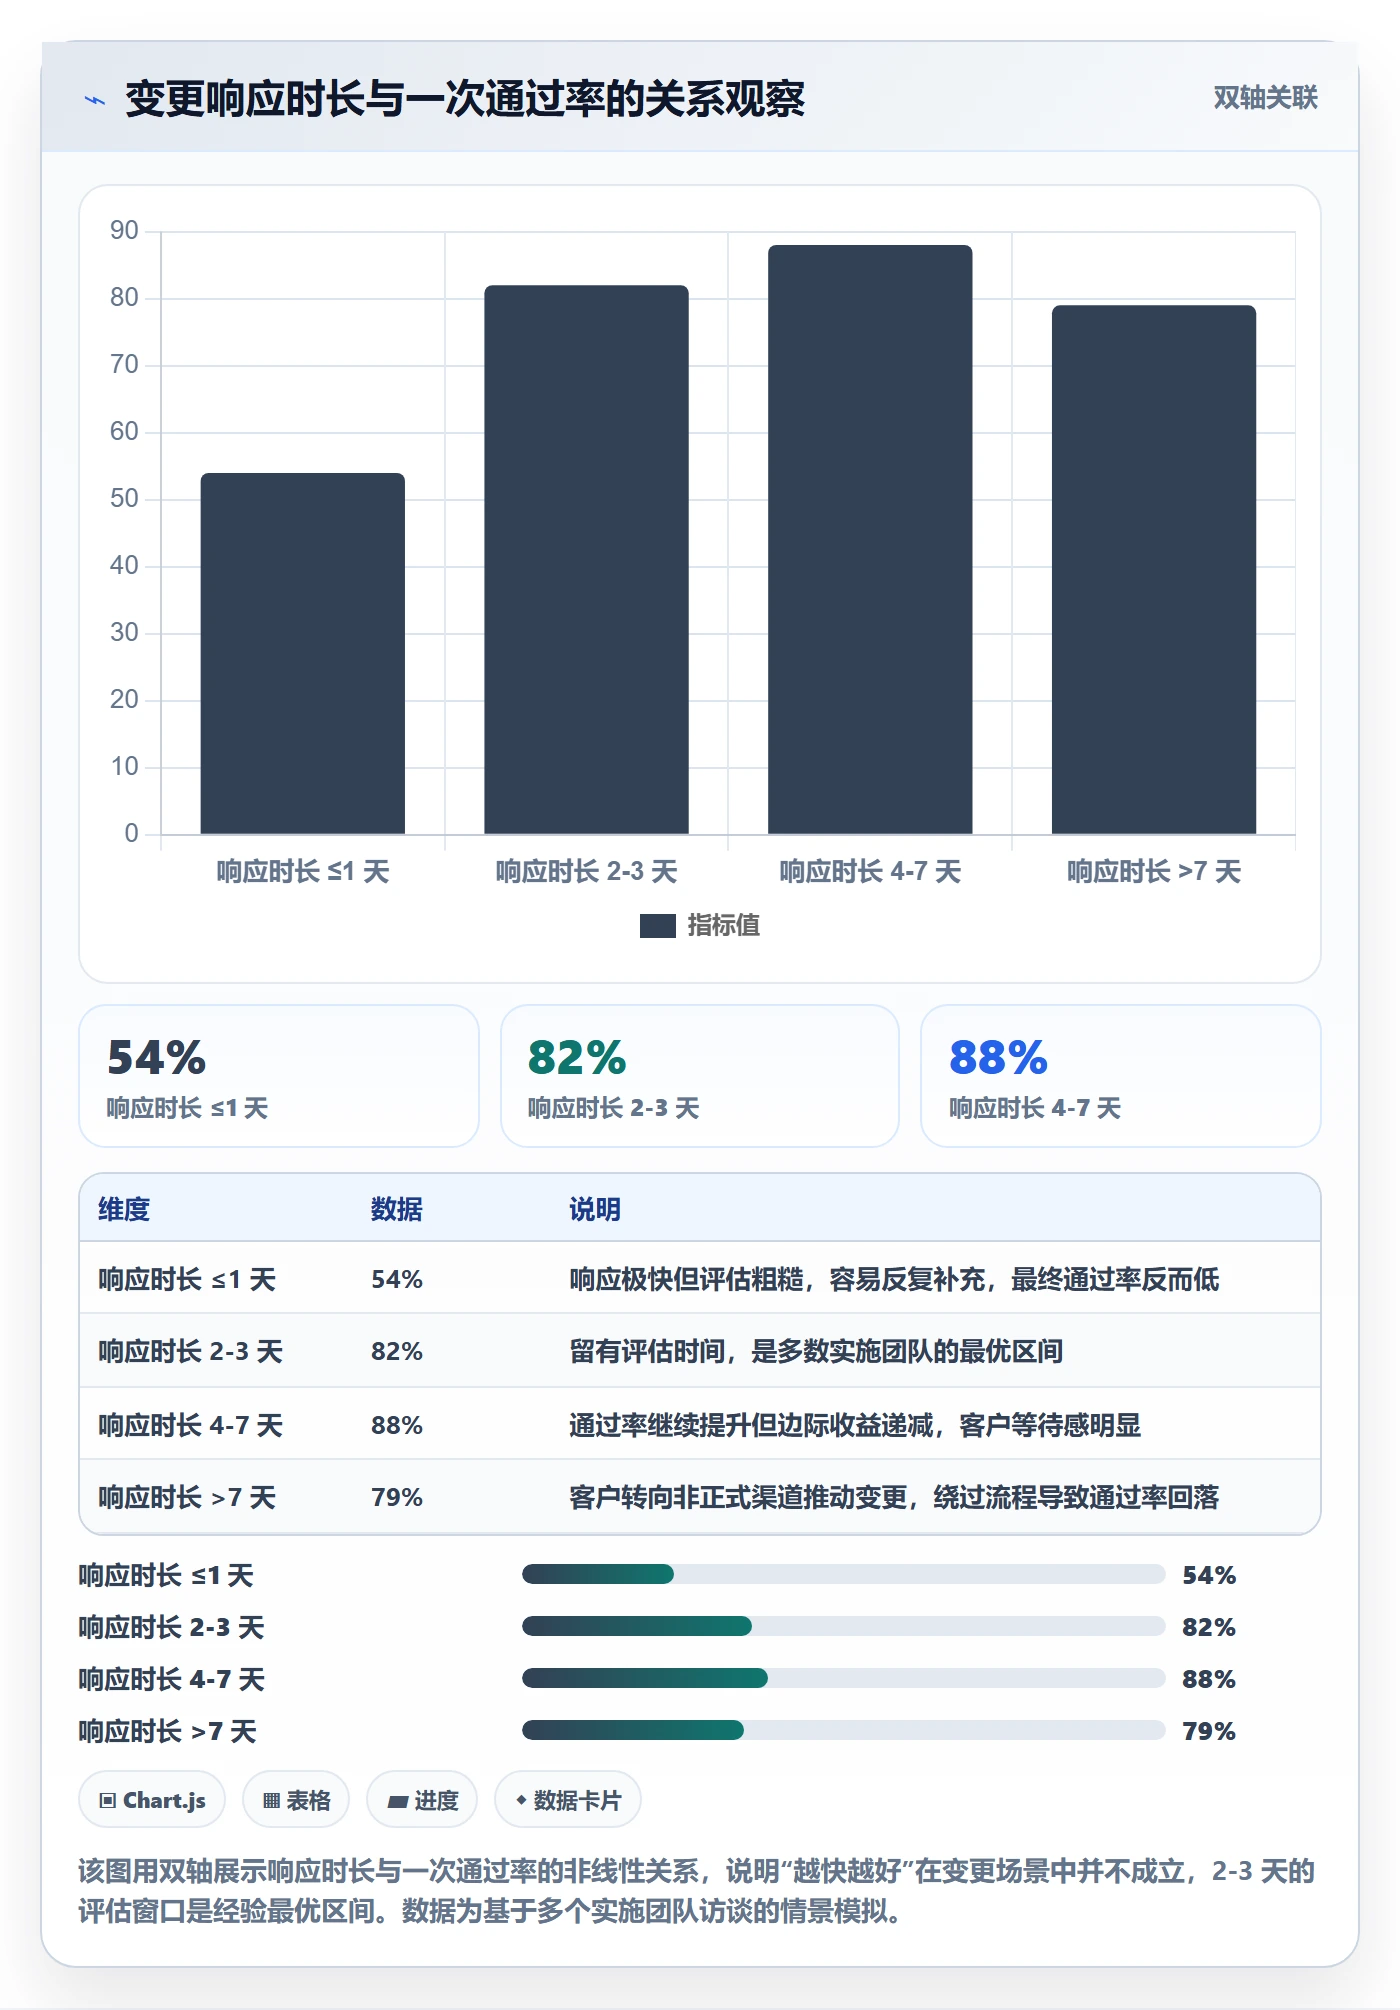Viewport: 1400px width, 2010px height.
Task: Click the 说明 column header
Action: (x=595, y=1209)
